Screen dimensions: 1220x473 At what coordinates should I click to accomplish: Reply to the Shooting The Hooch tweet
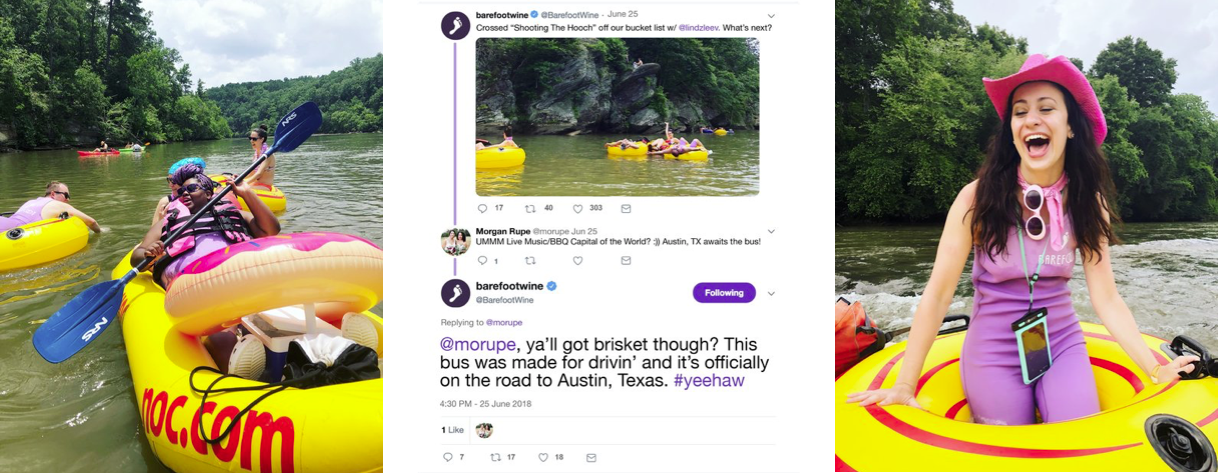tap(482, 209)
